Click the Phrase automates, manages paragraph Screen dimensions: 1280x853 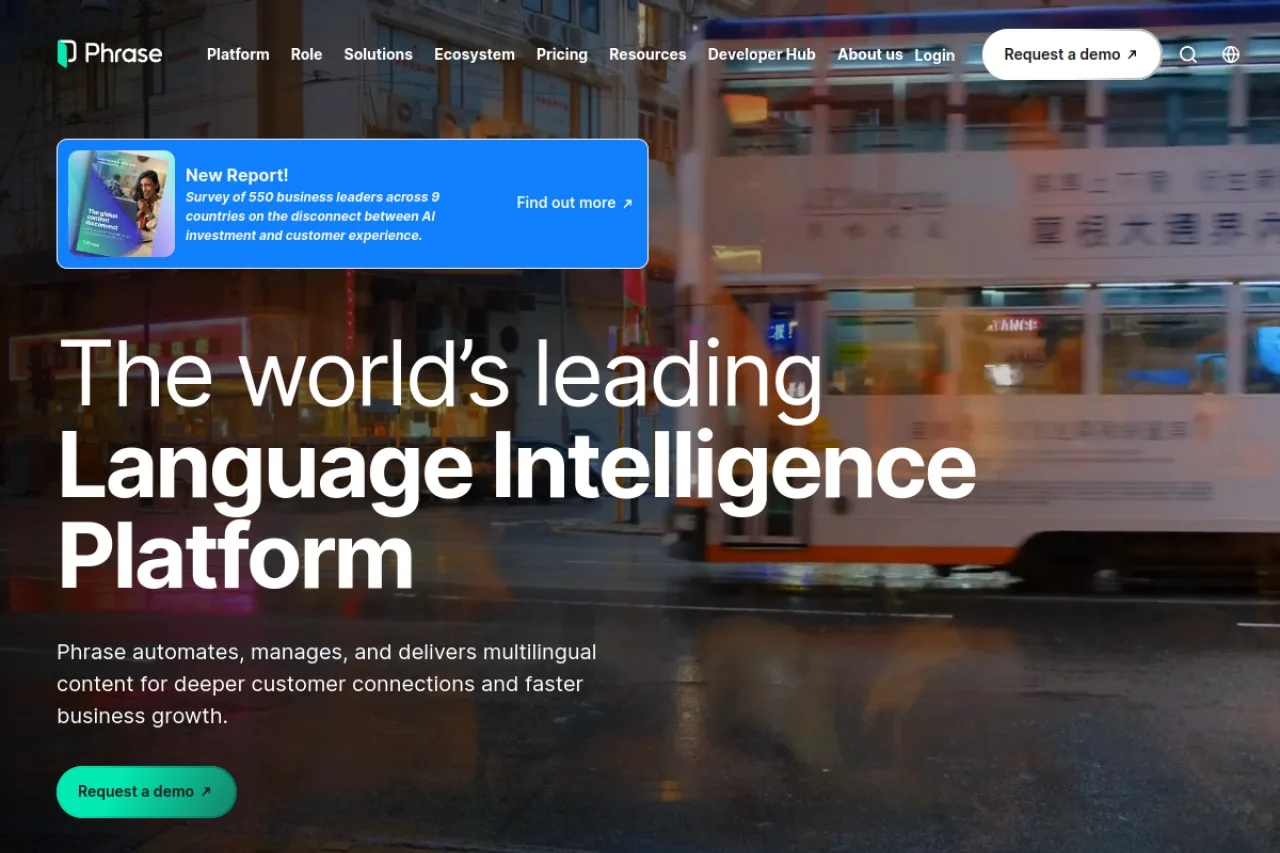(327, 684)
